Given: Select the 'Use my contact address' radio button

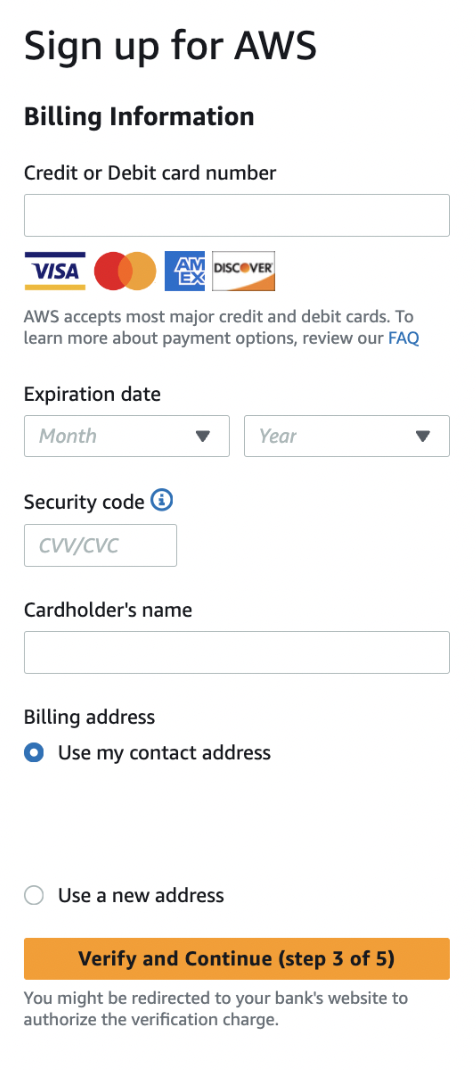Looking at the screenshot, I should pyautogui.click(x=34, y=753).
